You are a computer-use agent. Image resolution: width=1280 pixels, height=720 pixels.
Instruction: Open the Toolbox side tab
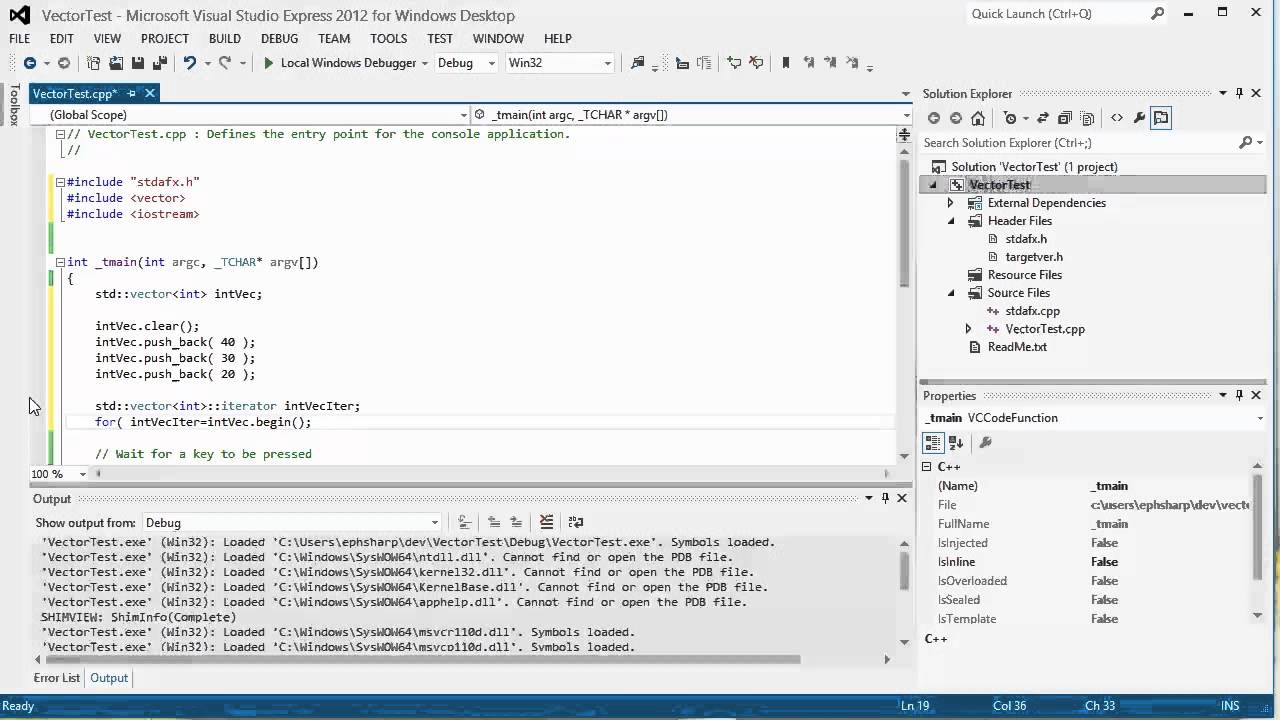pos(14,105)
